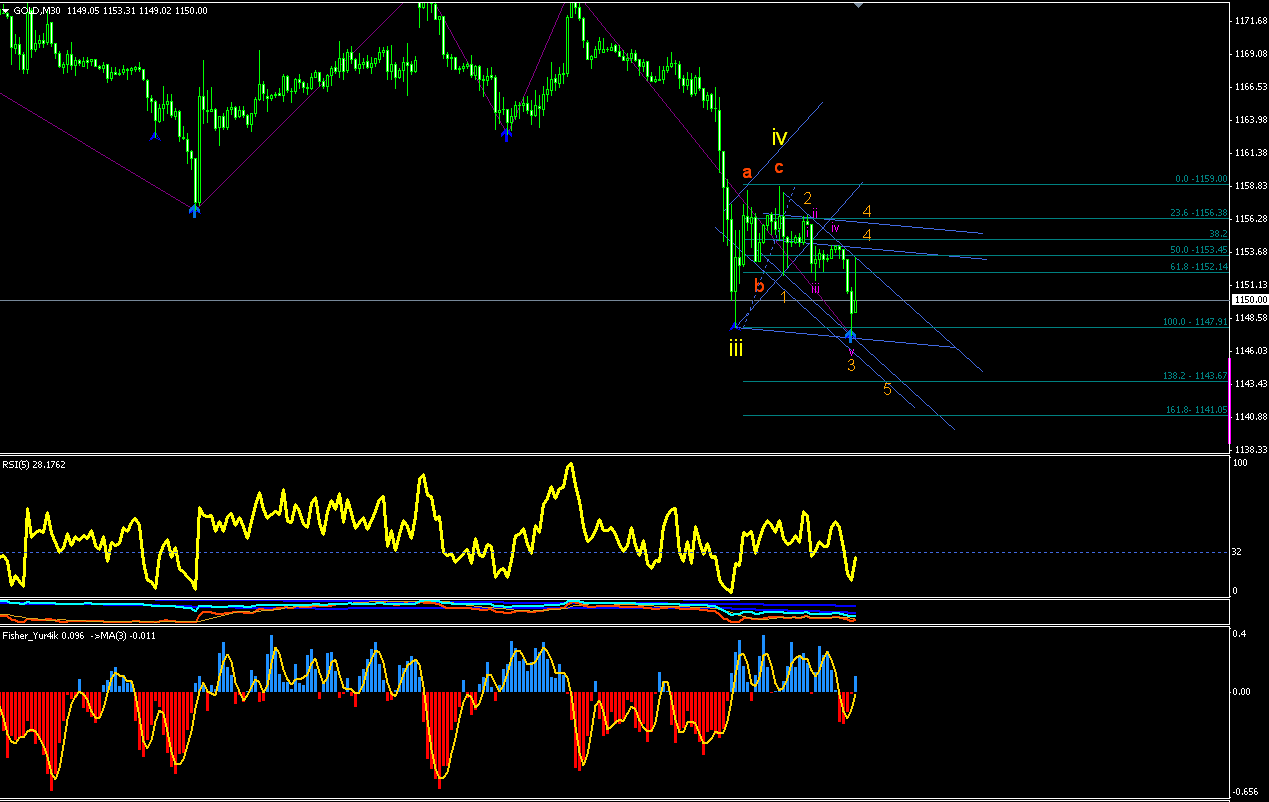Click the orange 1 wave label
This screenshot has width=1269, height=802.
click(x=784, y=297)
